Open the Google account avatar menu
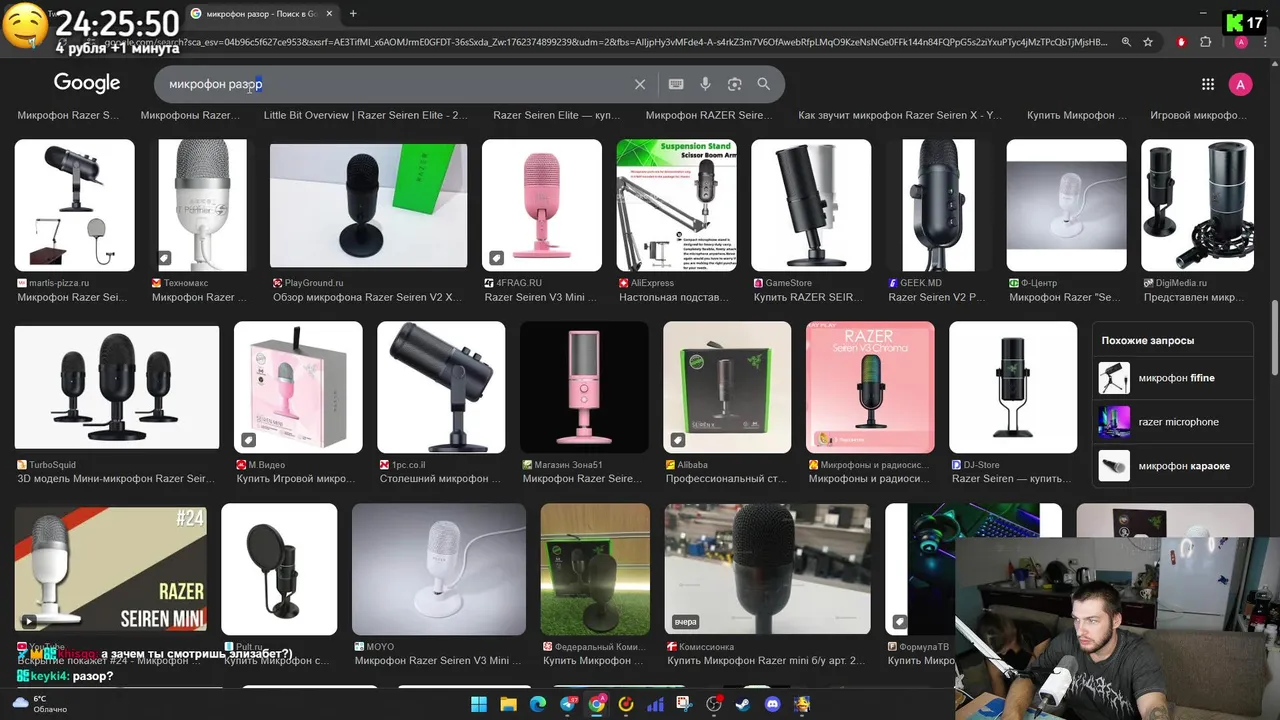 1240,84
